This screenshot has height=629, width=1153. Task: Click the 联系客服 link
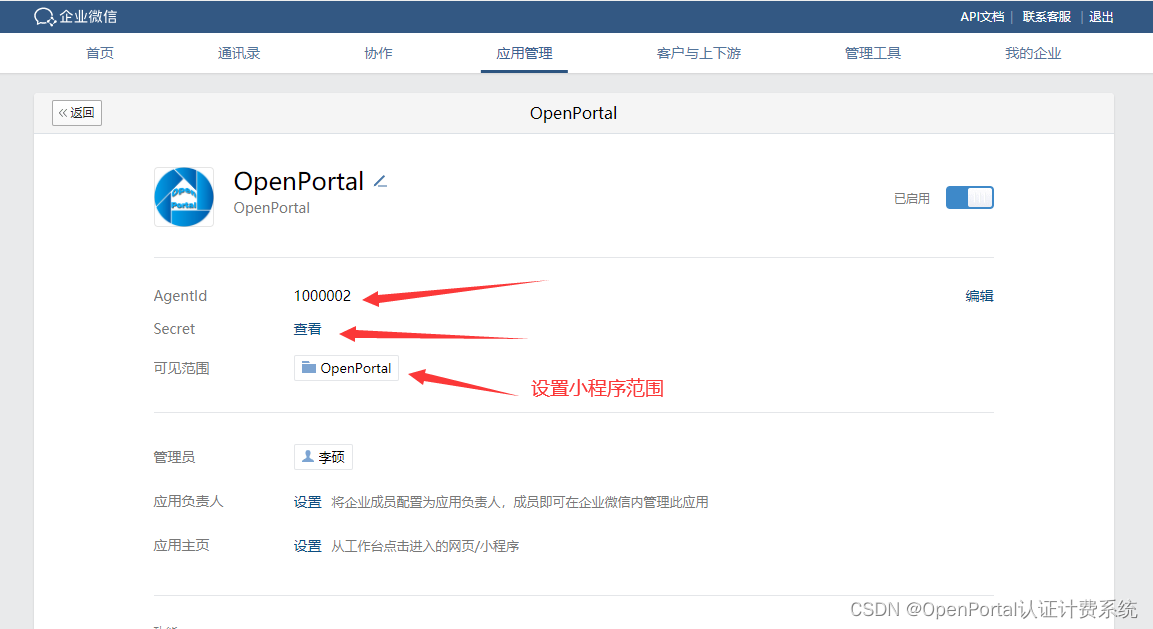point(1046,17)
